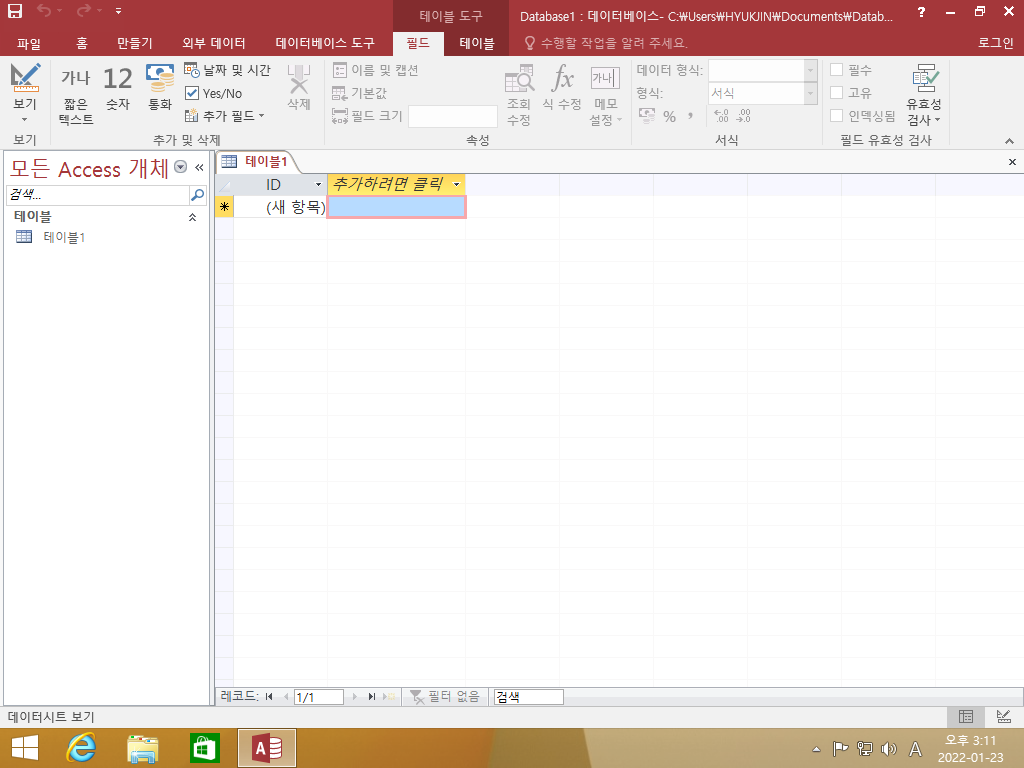The image size is (1024, 768).
Task: Click the 기본값 default value button
Action: click(x=359, y=93)
